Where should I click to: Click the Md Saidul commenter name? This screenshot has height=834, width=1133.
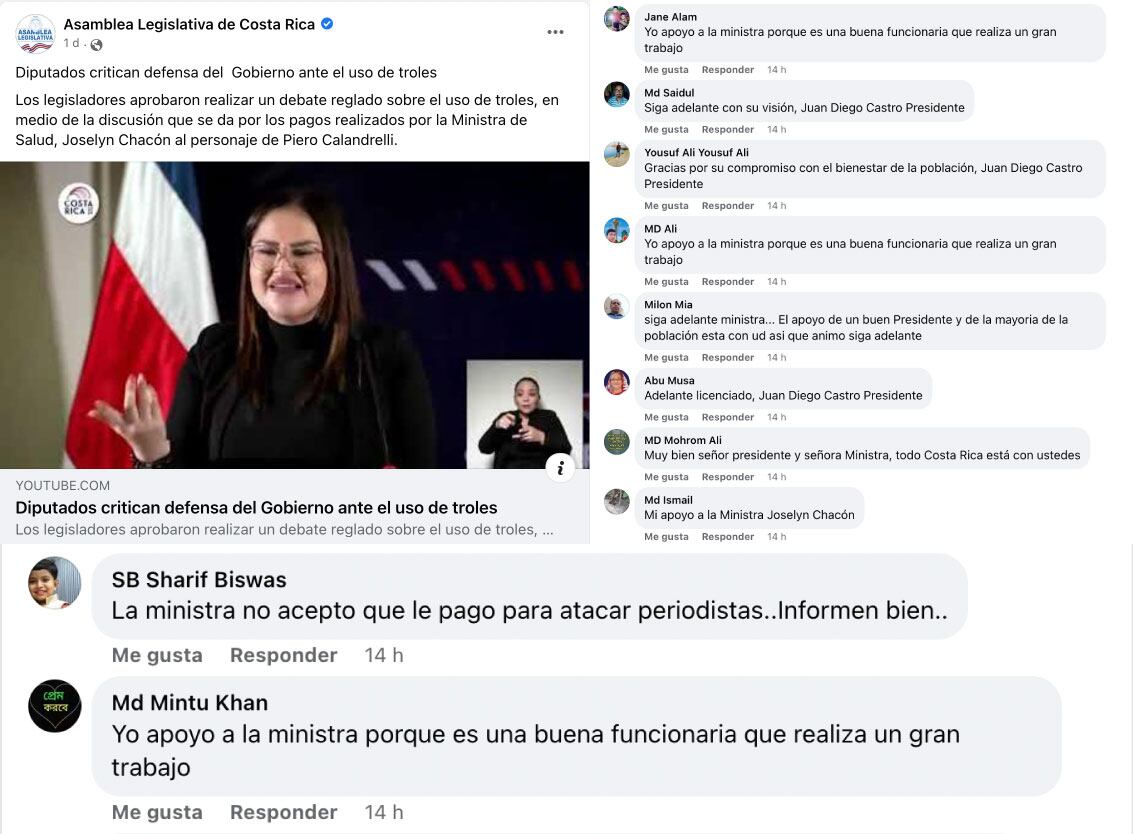(669, 93)
